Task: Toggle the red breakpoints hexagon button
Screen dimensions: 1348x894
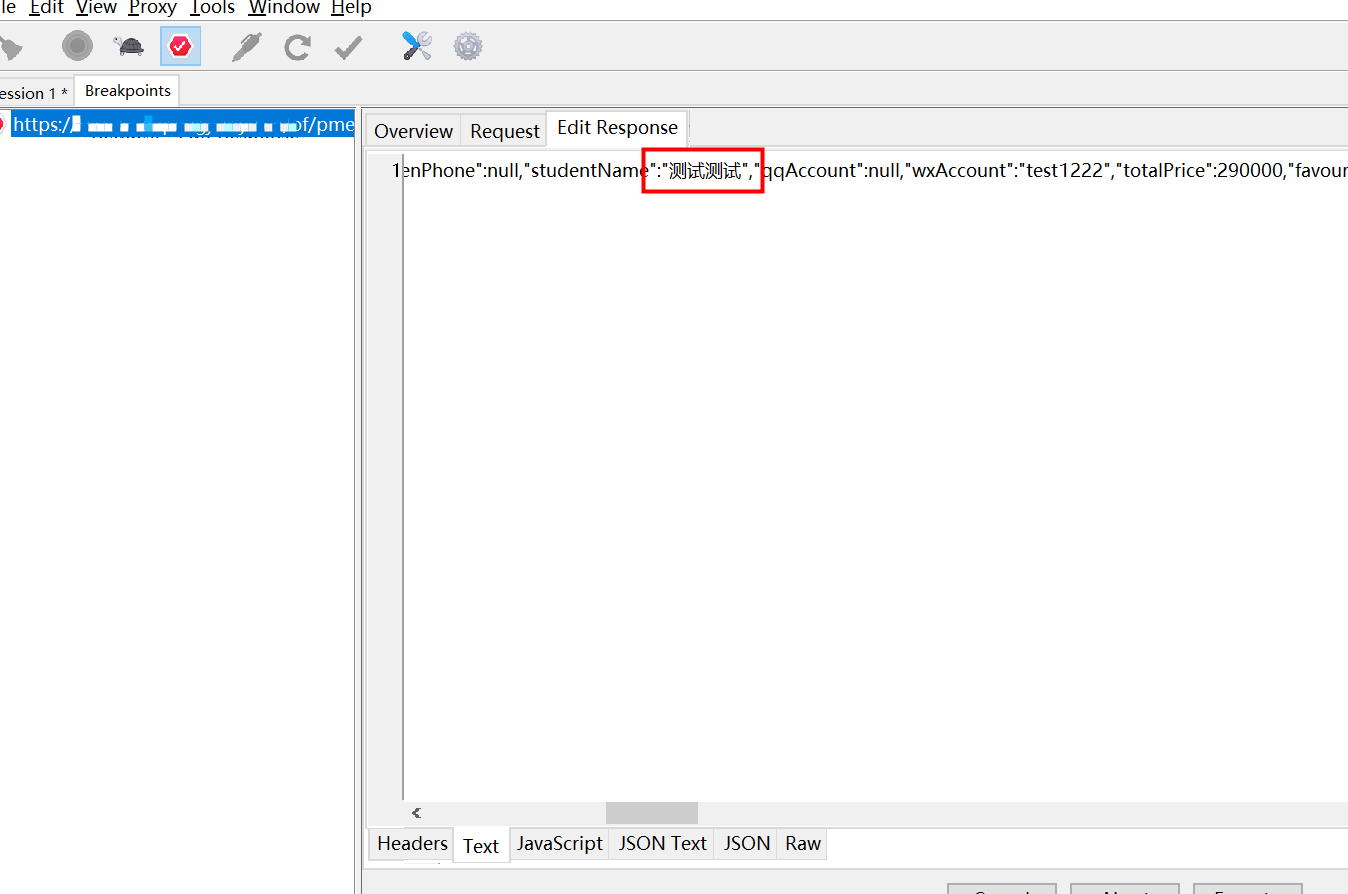Action: pos(180,46)
